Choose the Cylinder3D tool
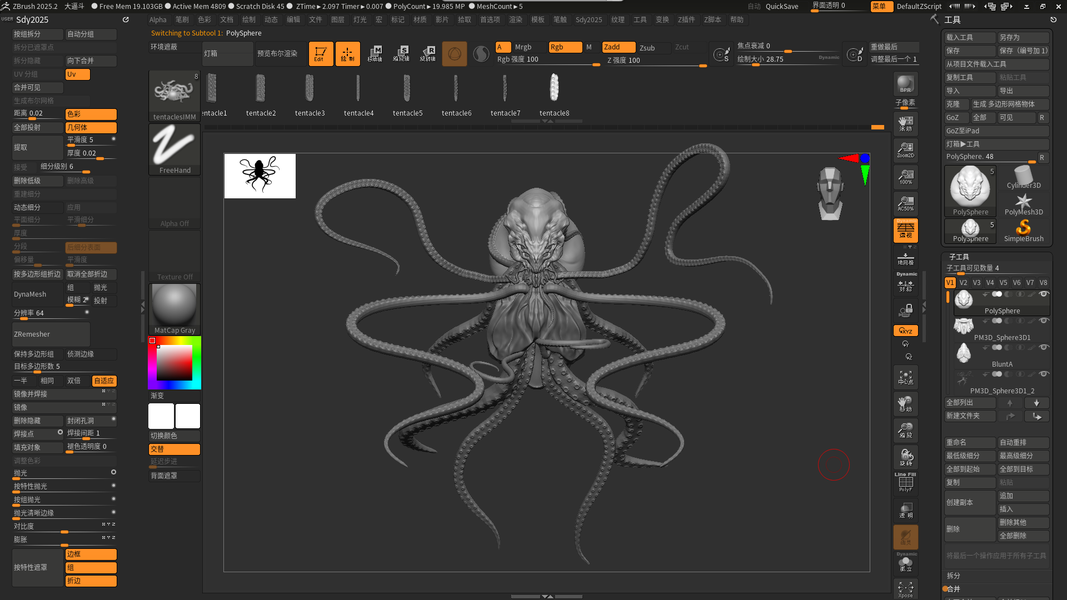Image resolution: width=1067 pixels, height=600 pixels. click(1023, 178)
